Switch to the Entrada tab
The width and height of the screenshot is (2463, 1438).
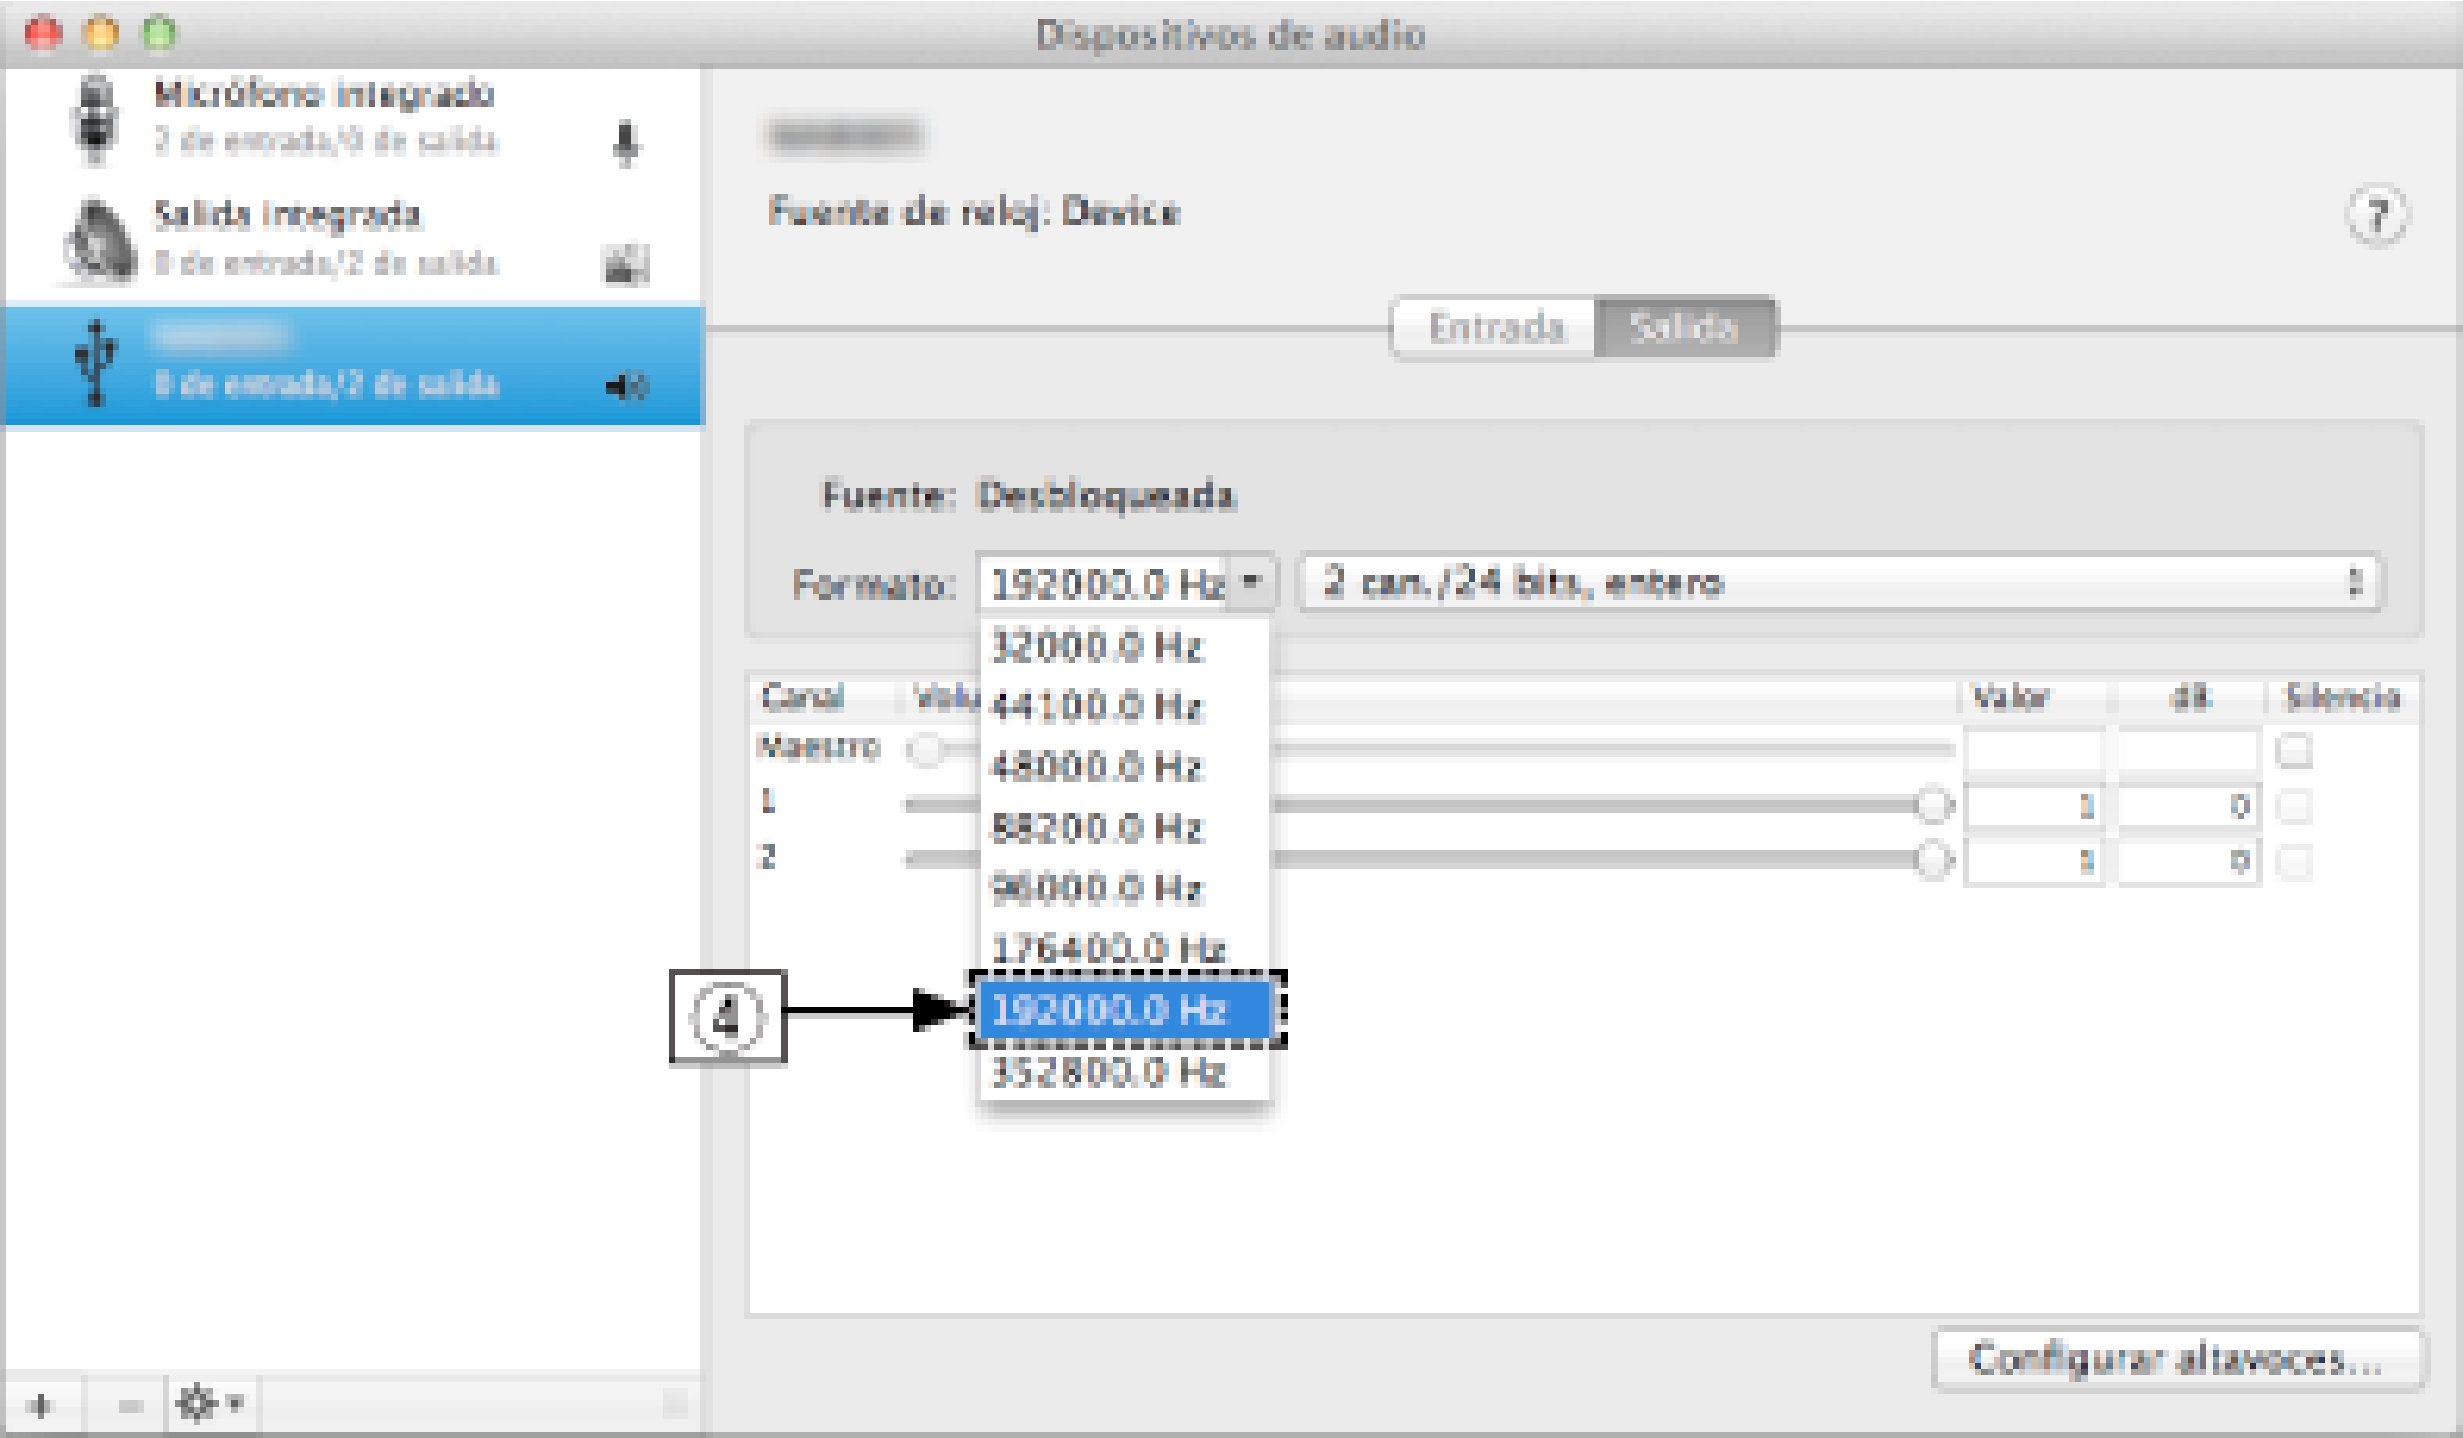pyautogui.click(x=1495, y=328)
